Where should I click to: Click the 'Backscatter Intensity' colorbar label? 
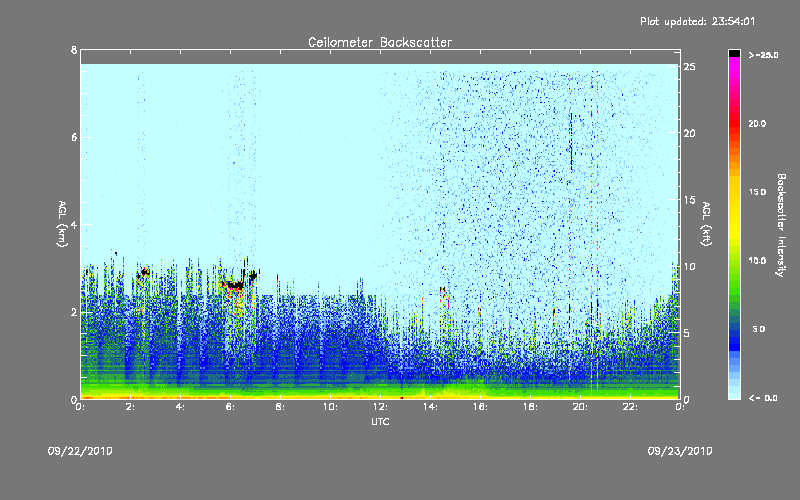781,225
